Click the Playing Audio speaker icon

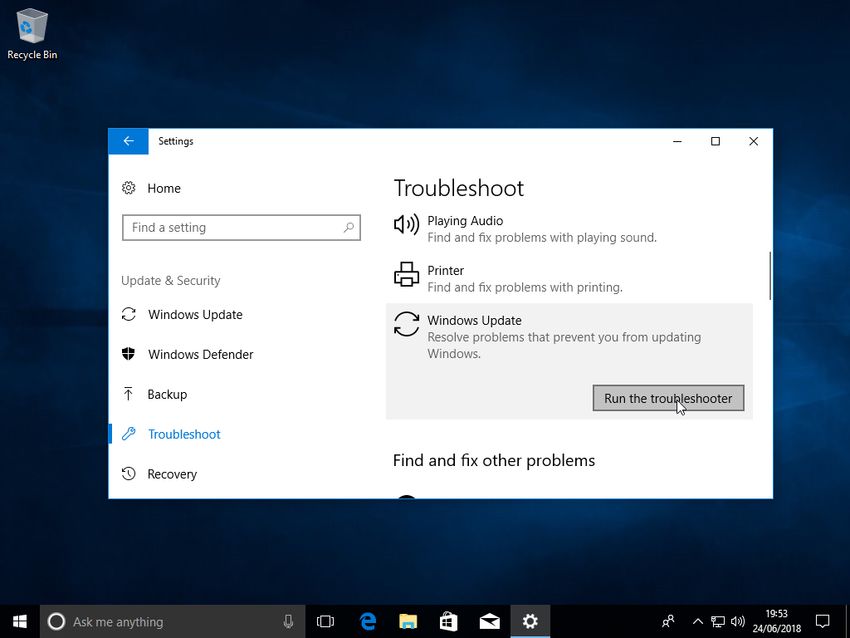click(x=406, y=224)
